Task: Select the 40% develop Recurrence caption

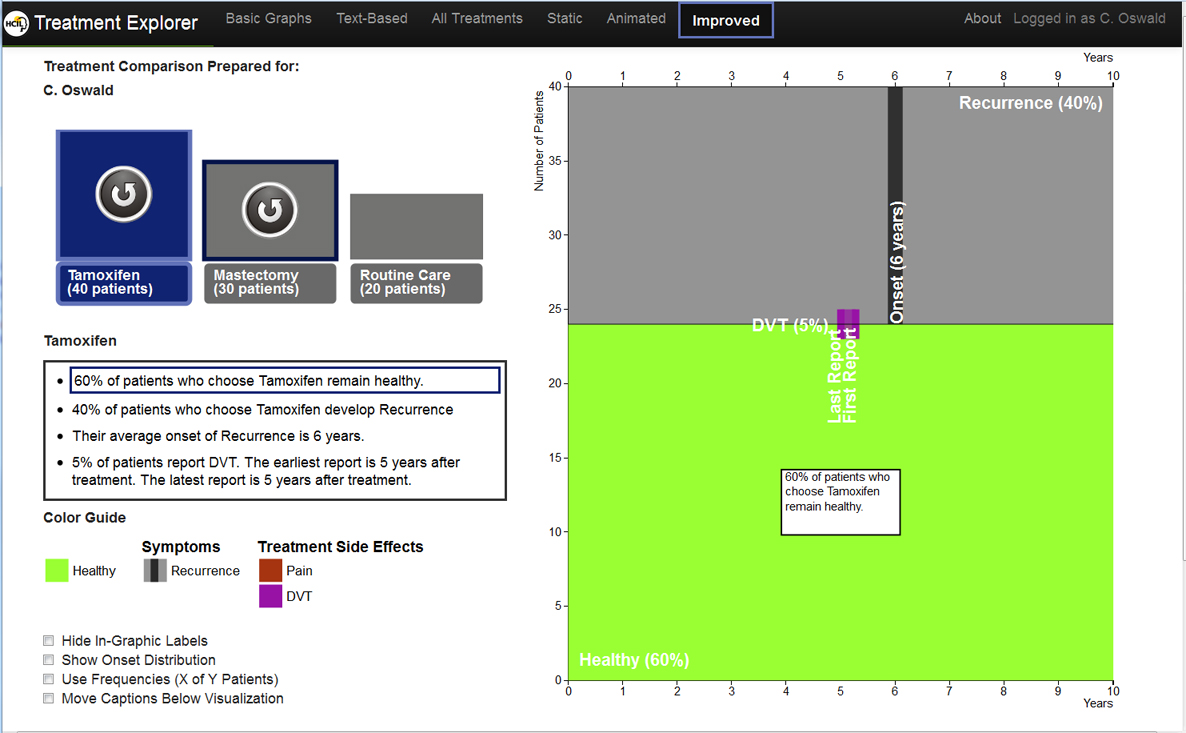Action: point(262,410)
